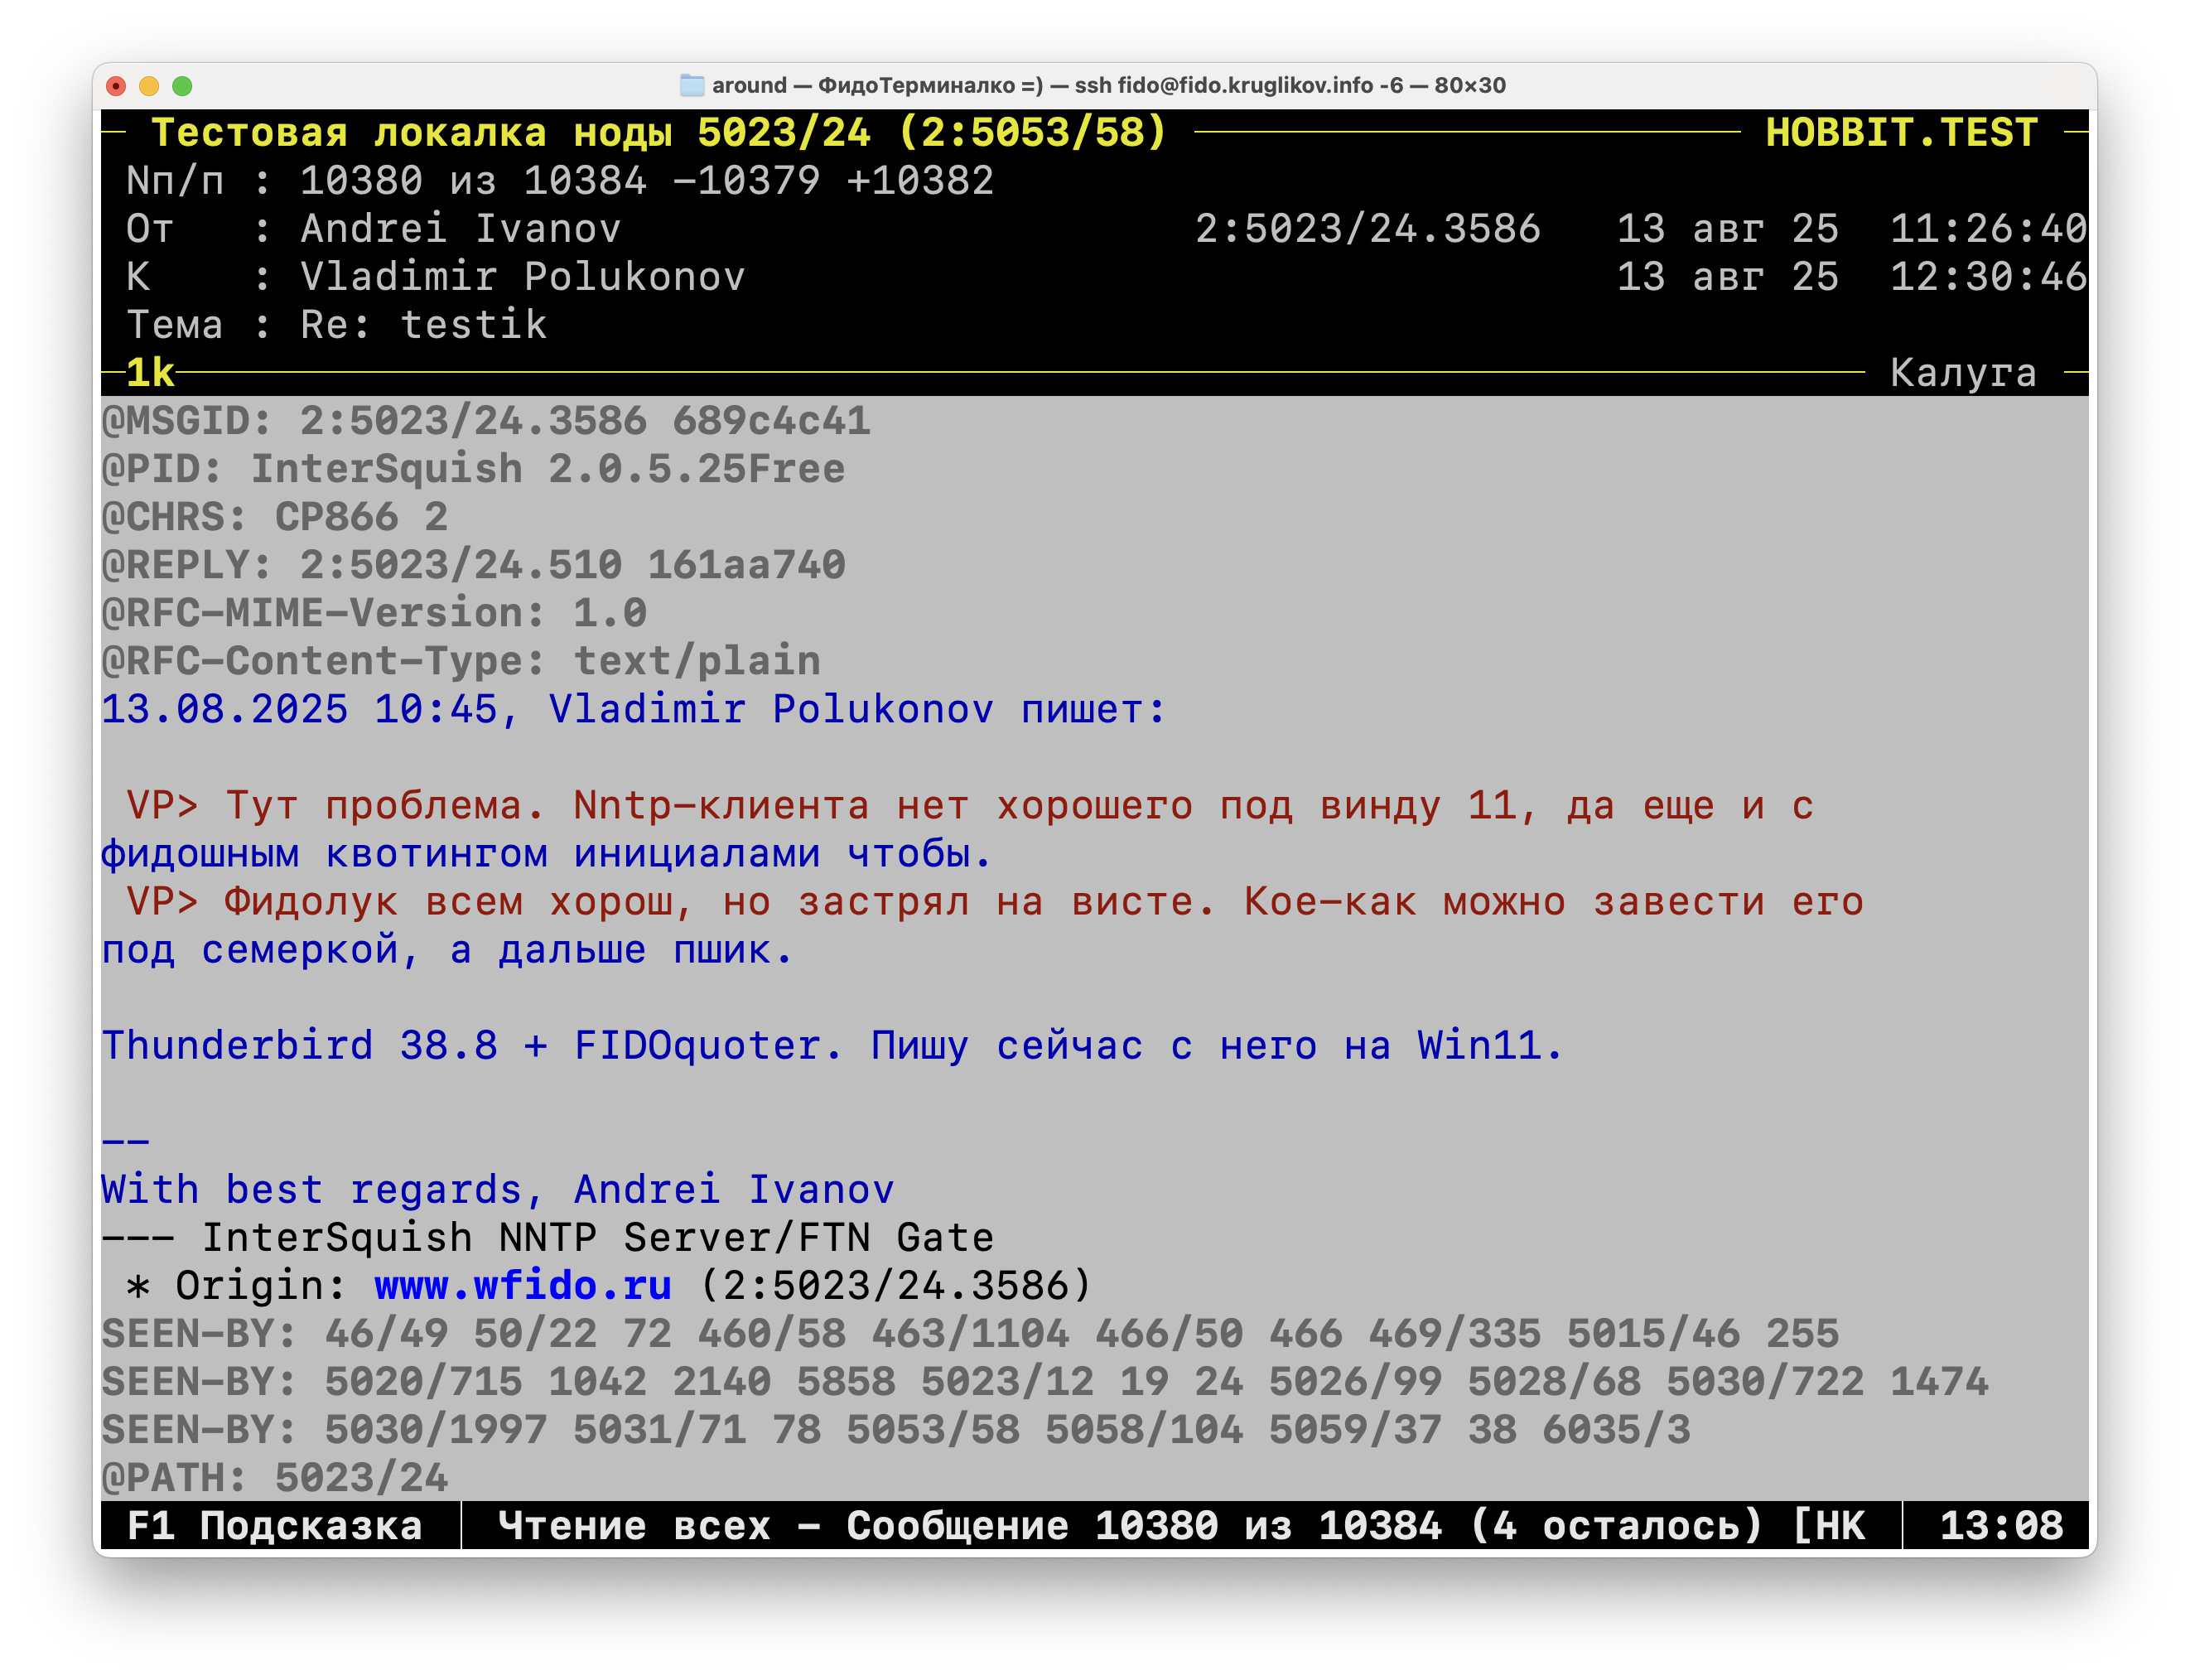This screenshot has width=2190, height=1680.
Task: Click the tearline InterSquish NNTP Server/FTN Gate
Action: pyautogui.click(x=548, y=1238)
